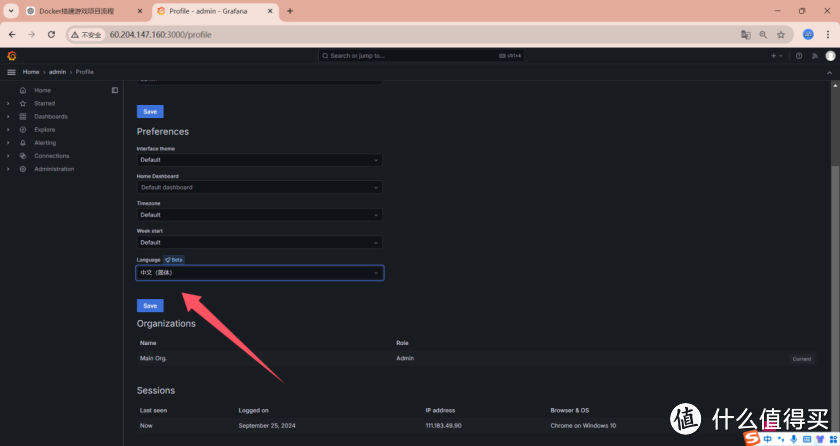The height and width of the screenshot is (446, 840).
Task: Open Alerting from sidebar label
Action: click(x=45, y=143)
